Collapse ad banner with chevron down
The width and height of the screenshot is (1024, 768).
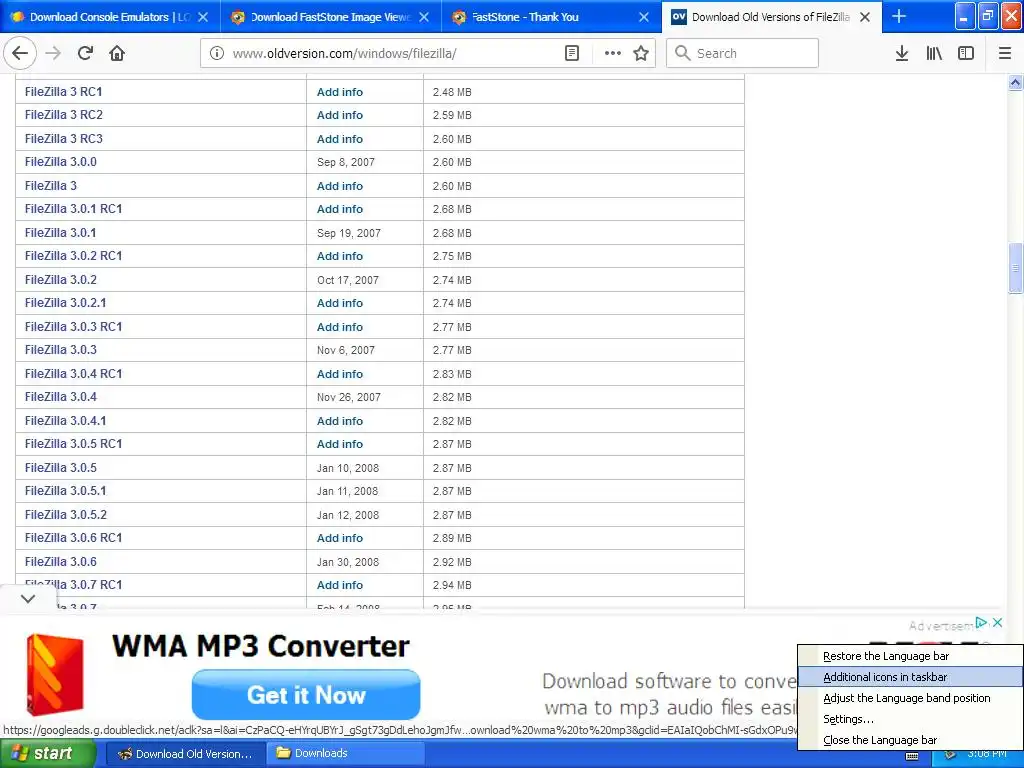pyautogui.click(x=27, y=598)
